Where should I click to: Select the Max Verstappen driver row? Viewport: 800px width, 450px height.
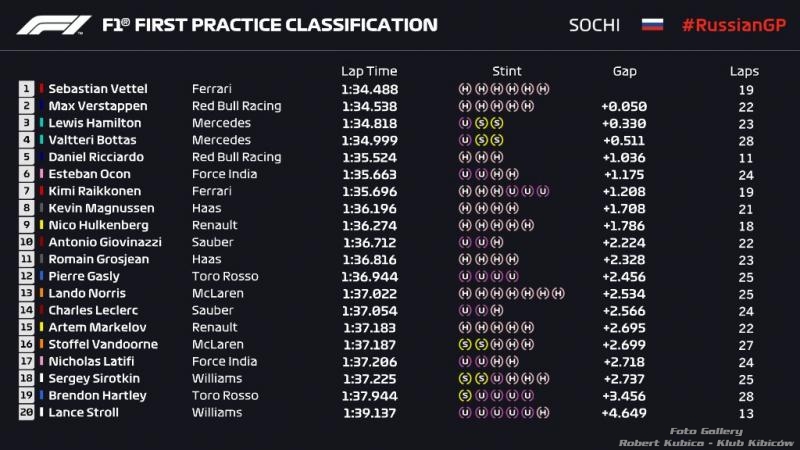coord(389,106)
